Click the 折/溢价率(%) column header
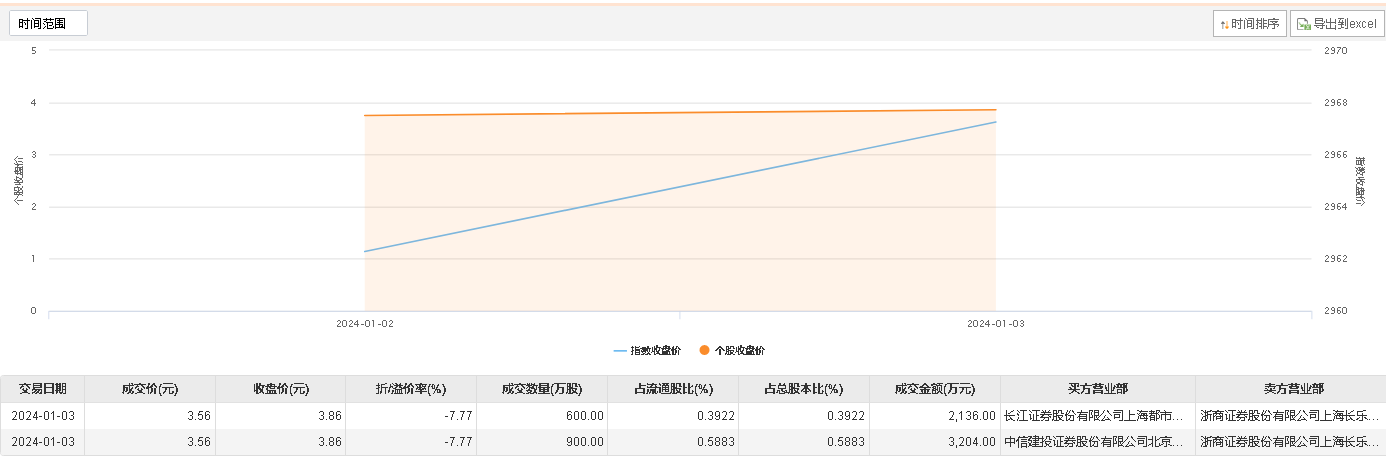The height and width of the screenshot is (457, 1386). click(x=410, y=389)
